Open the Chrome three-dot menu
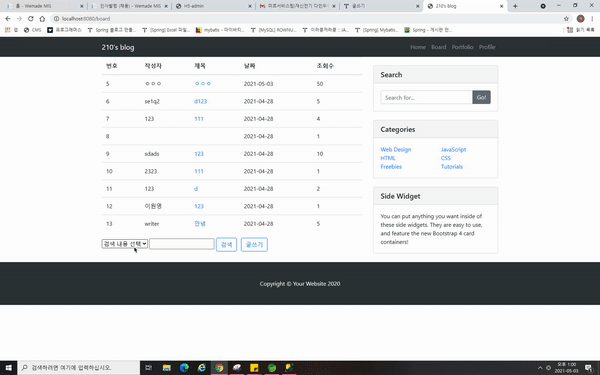Screen dimensions: 600x375 (592, 18)
